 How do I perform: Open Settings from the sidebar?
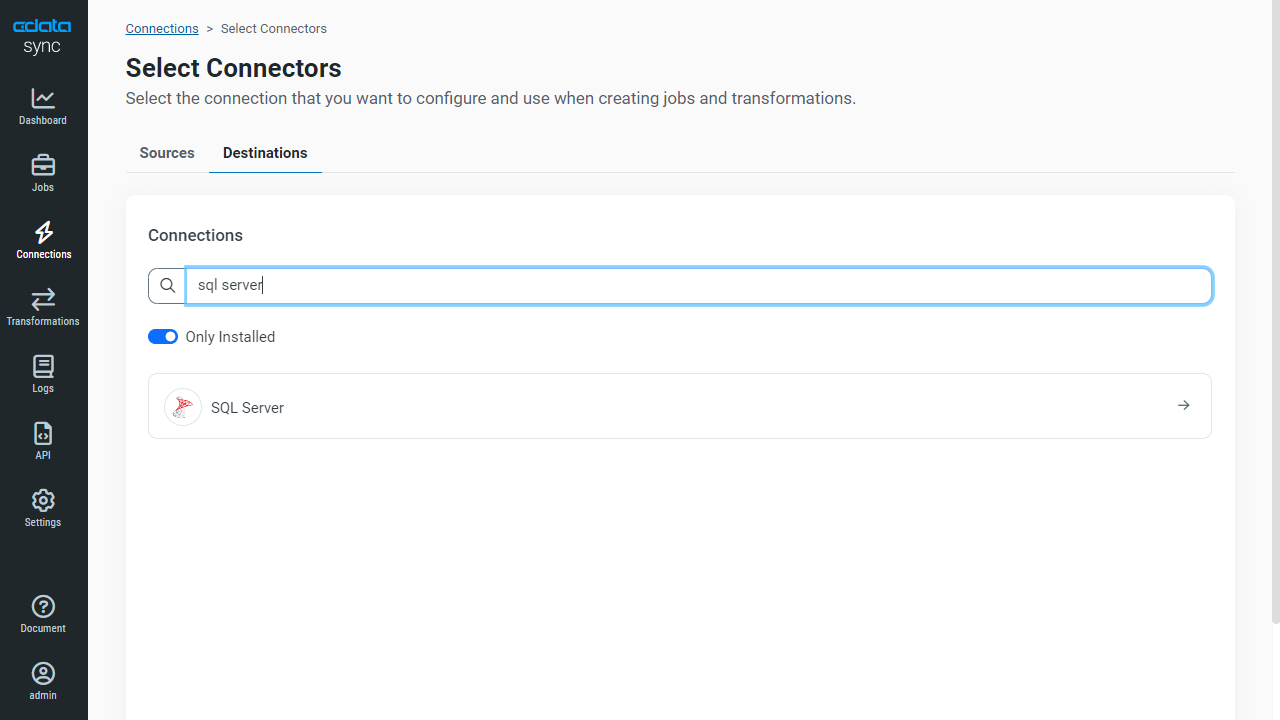point(43,509)
